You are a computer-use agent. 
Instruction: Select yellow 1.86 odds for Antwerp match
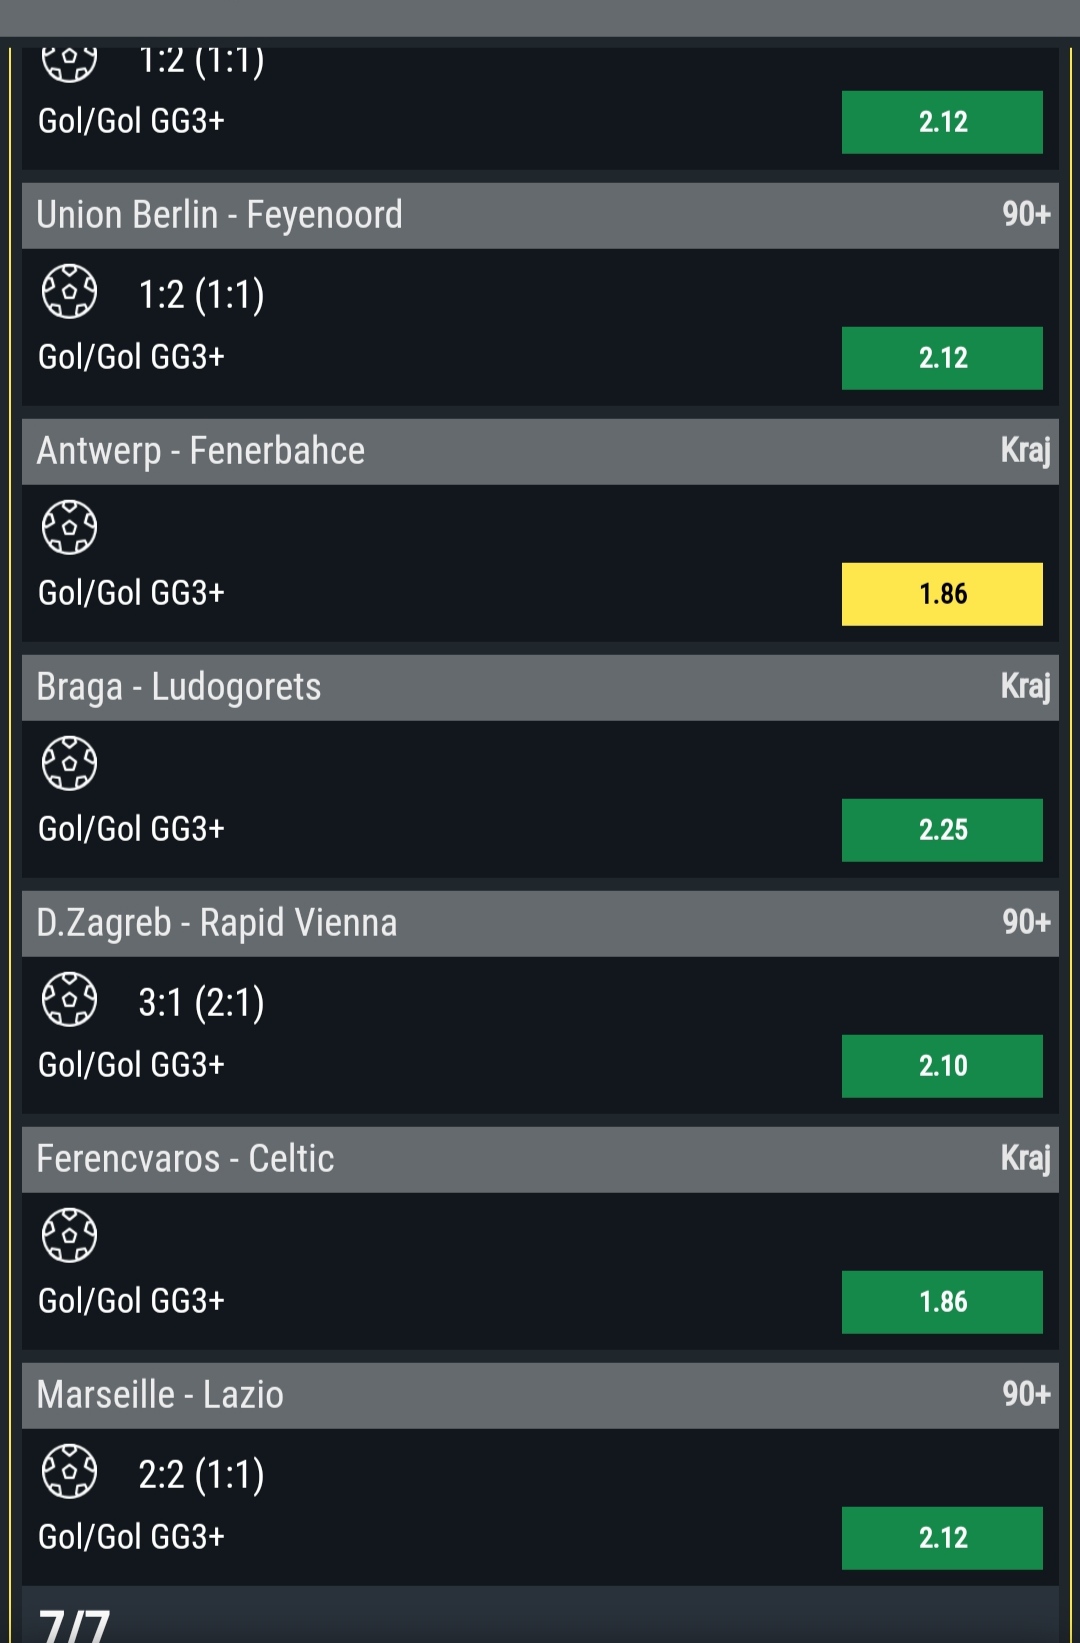[942, 594]
